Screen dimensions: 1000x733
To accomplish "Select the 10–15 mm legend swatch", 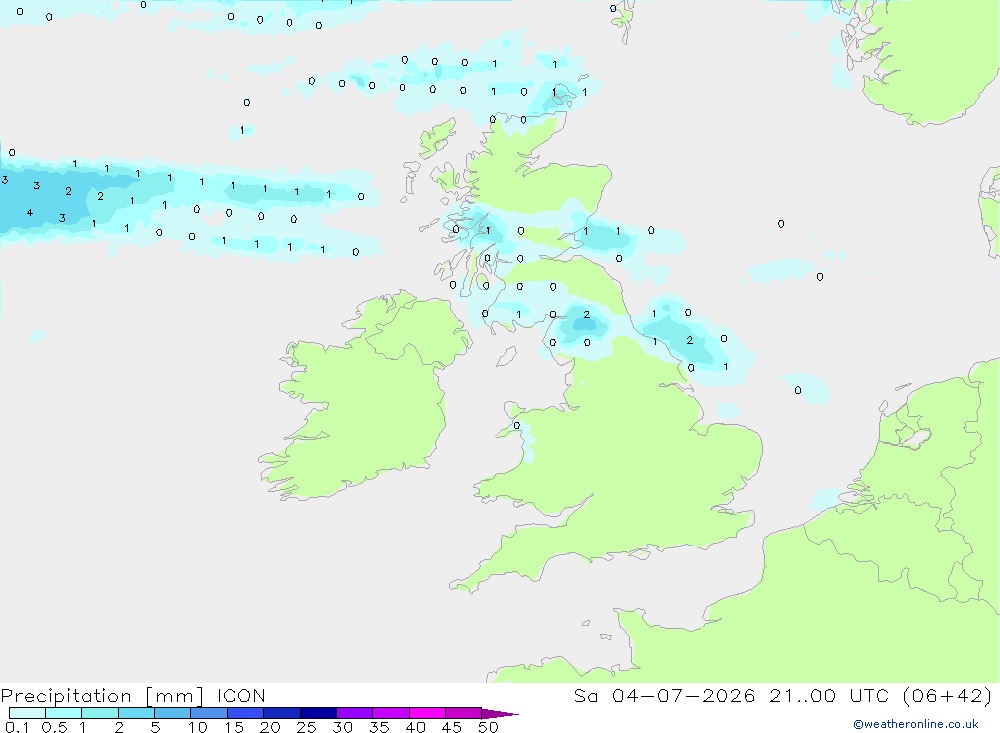I will (209, 713).
